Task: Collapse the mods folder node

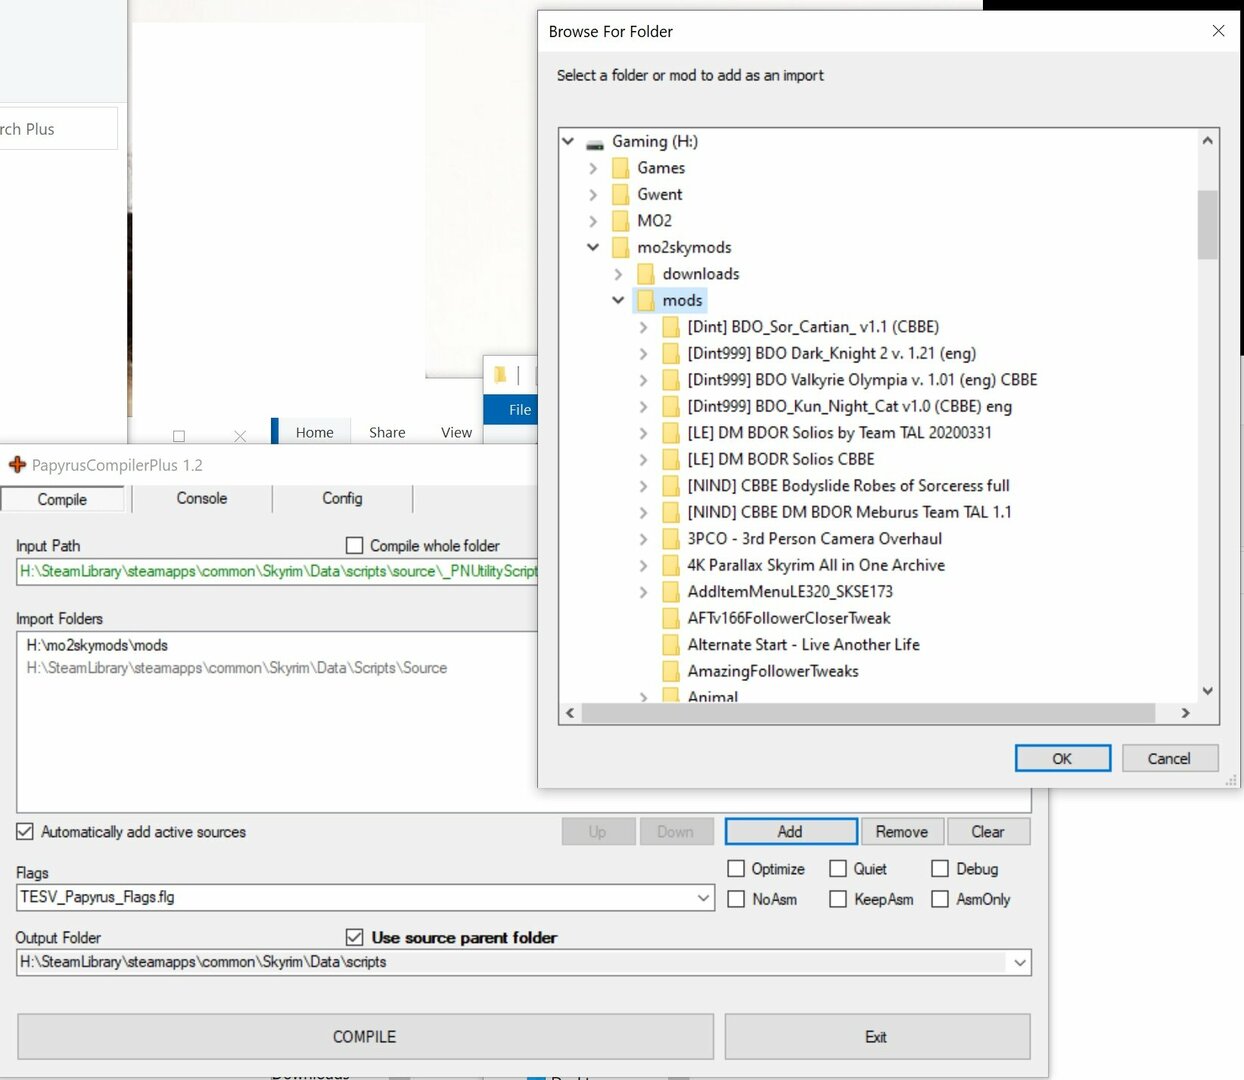Action: point(618,300)
